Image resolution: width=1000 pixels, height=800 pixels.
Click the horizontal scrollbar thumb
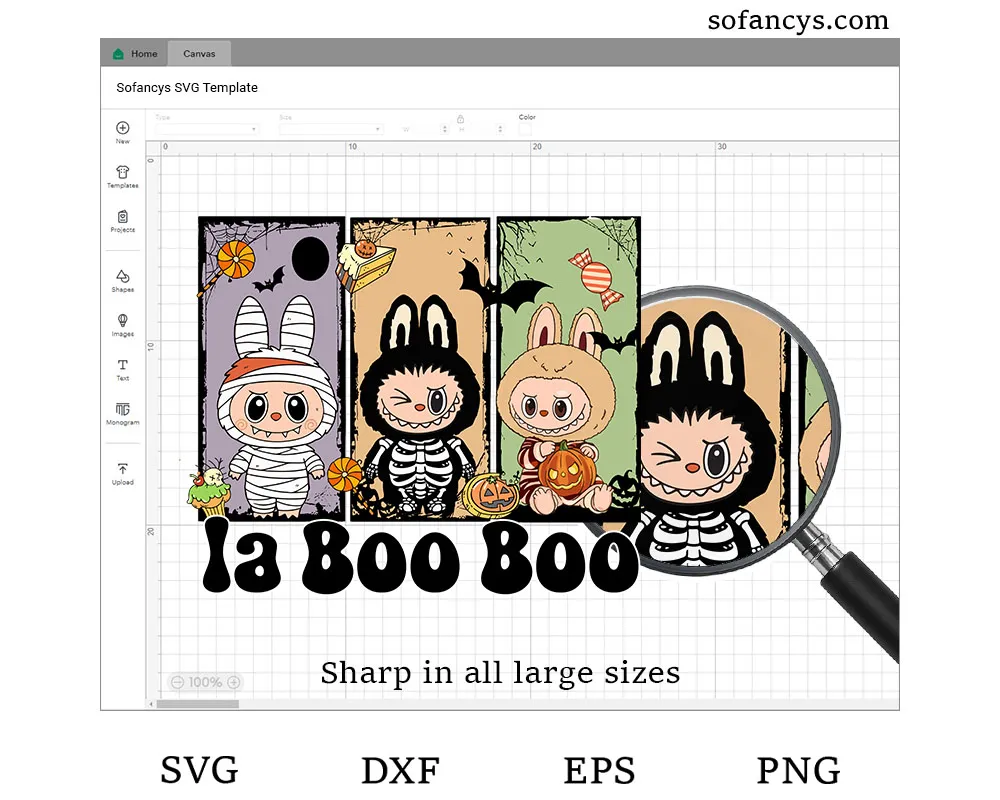(198, 704)
